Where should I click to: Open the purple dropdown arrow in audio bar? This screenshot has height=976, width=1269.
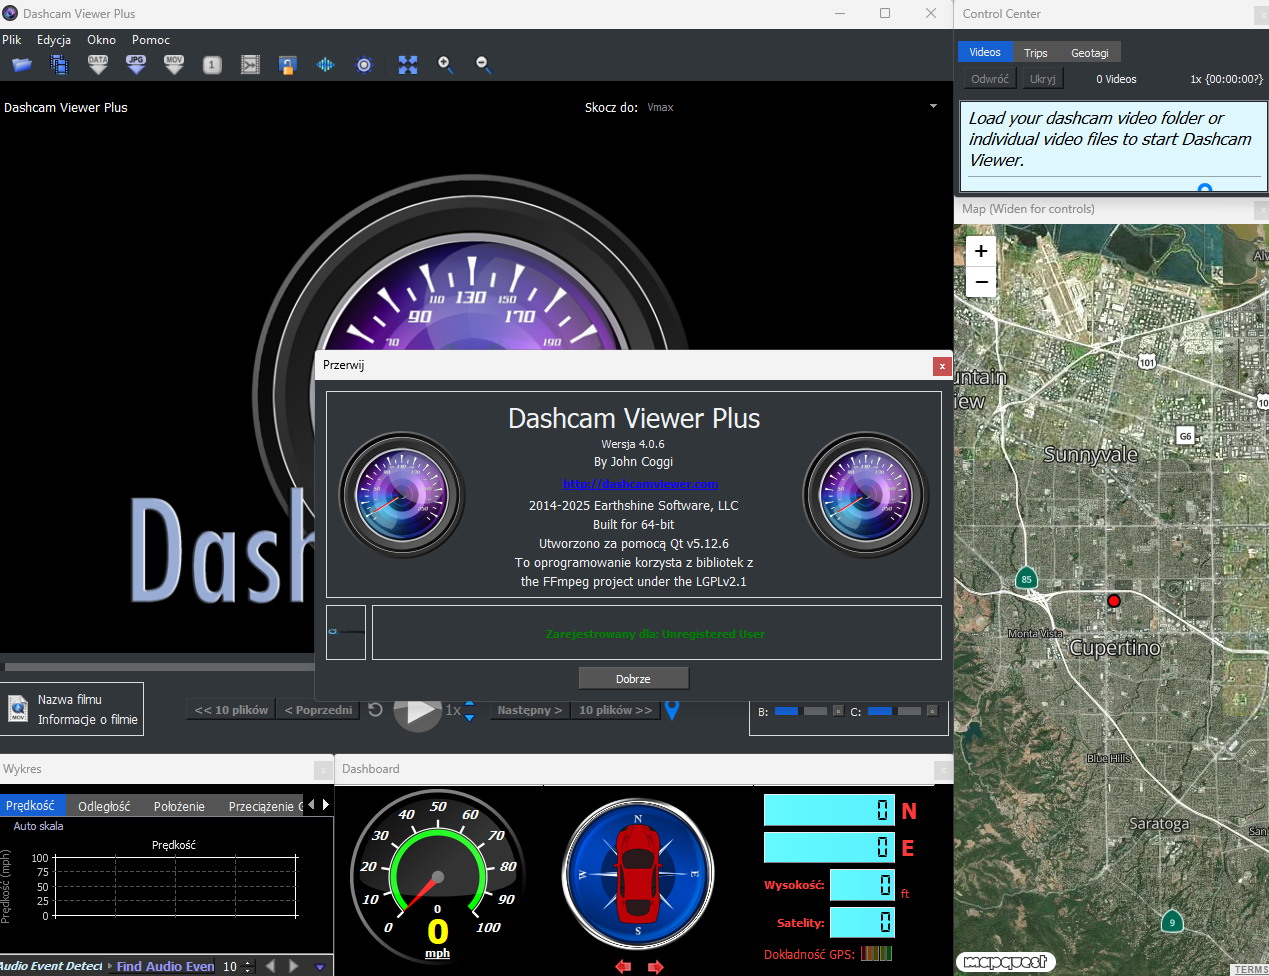[x=320, y=967]
